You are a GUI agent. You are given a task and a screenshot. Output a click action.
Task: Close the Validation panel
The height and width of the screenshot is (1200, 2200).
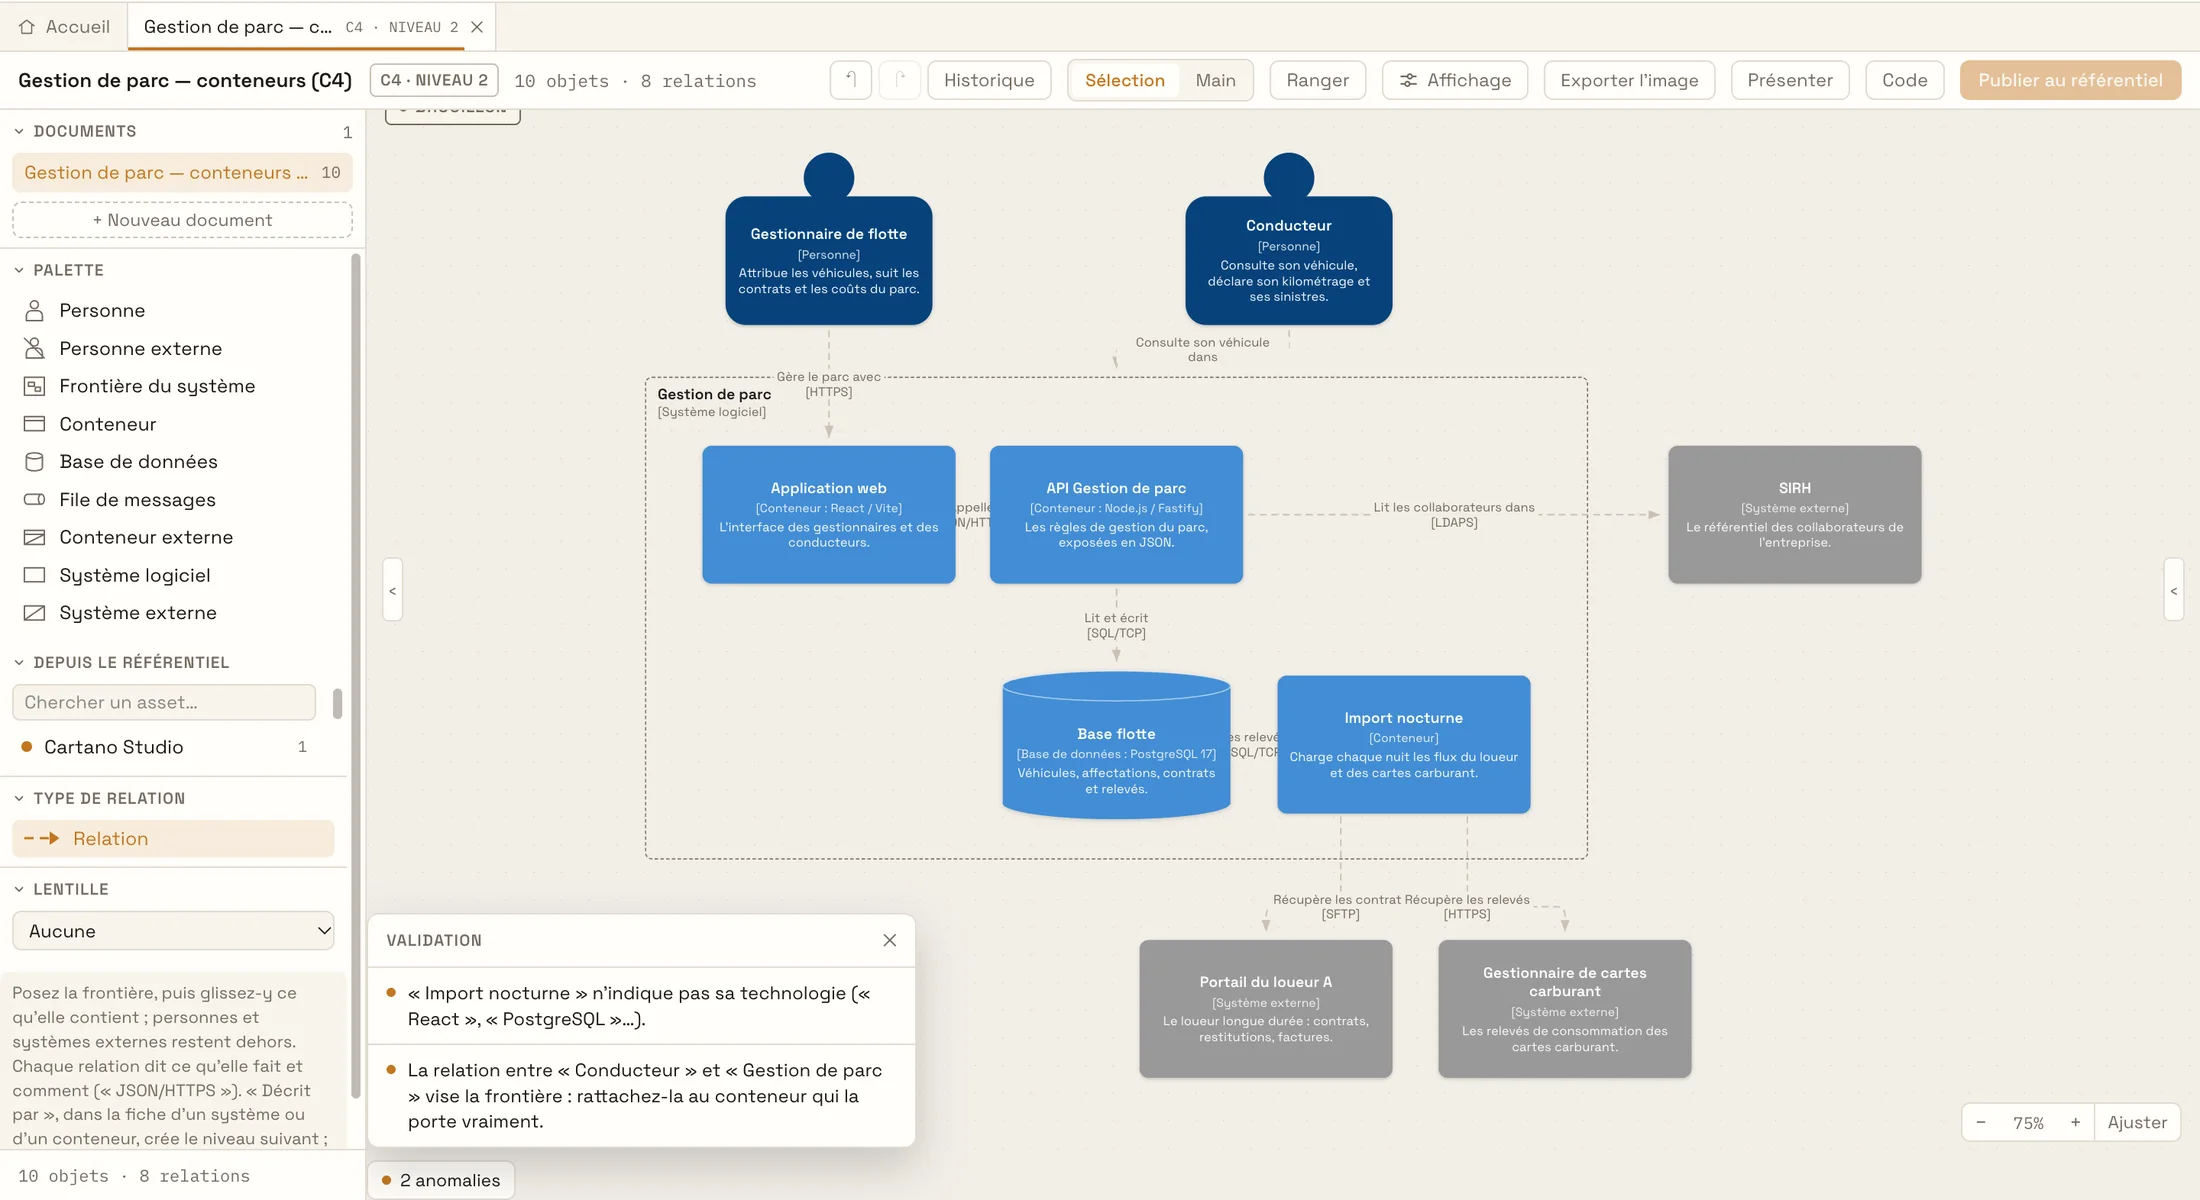point(890,940)
